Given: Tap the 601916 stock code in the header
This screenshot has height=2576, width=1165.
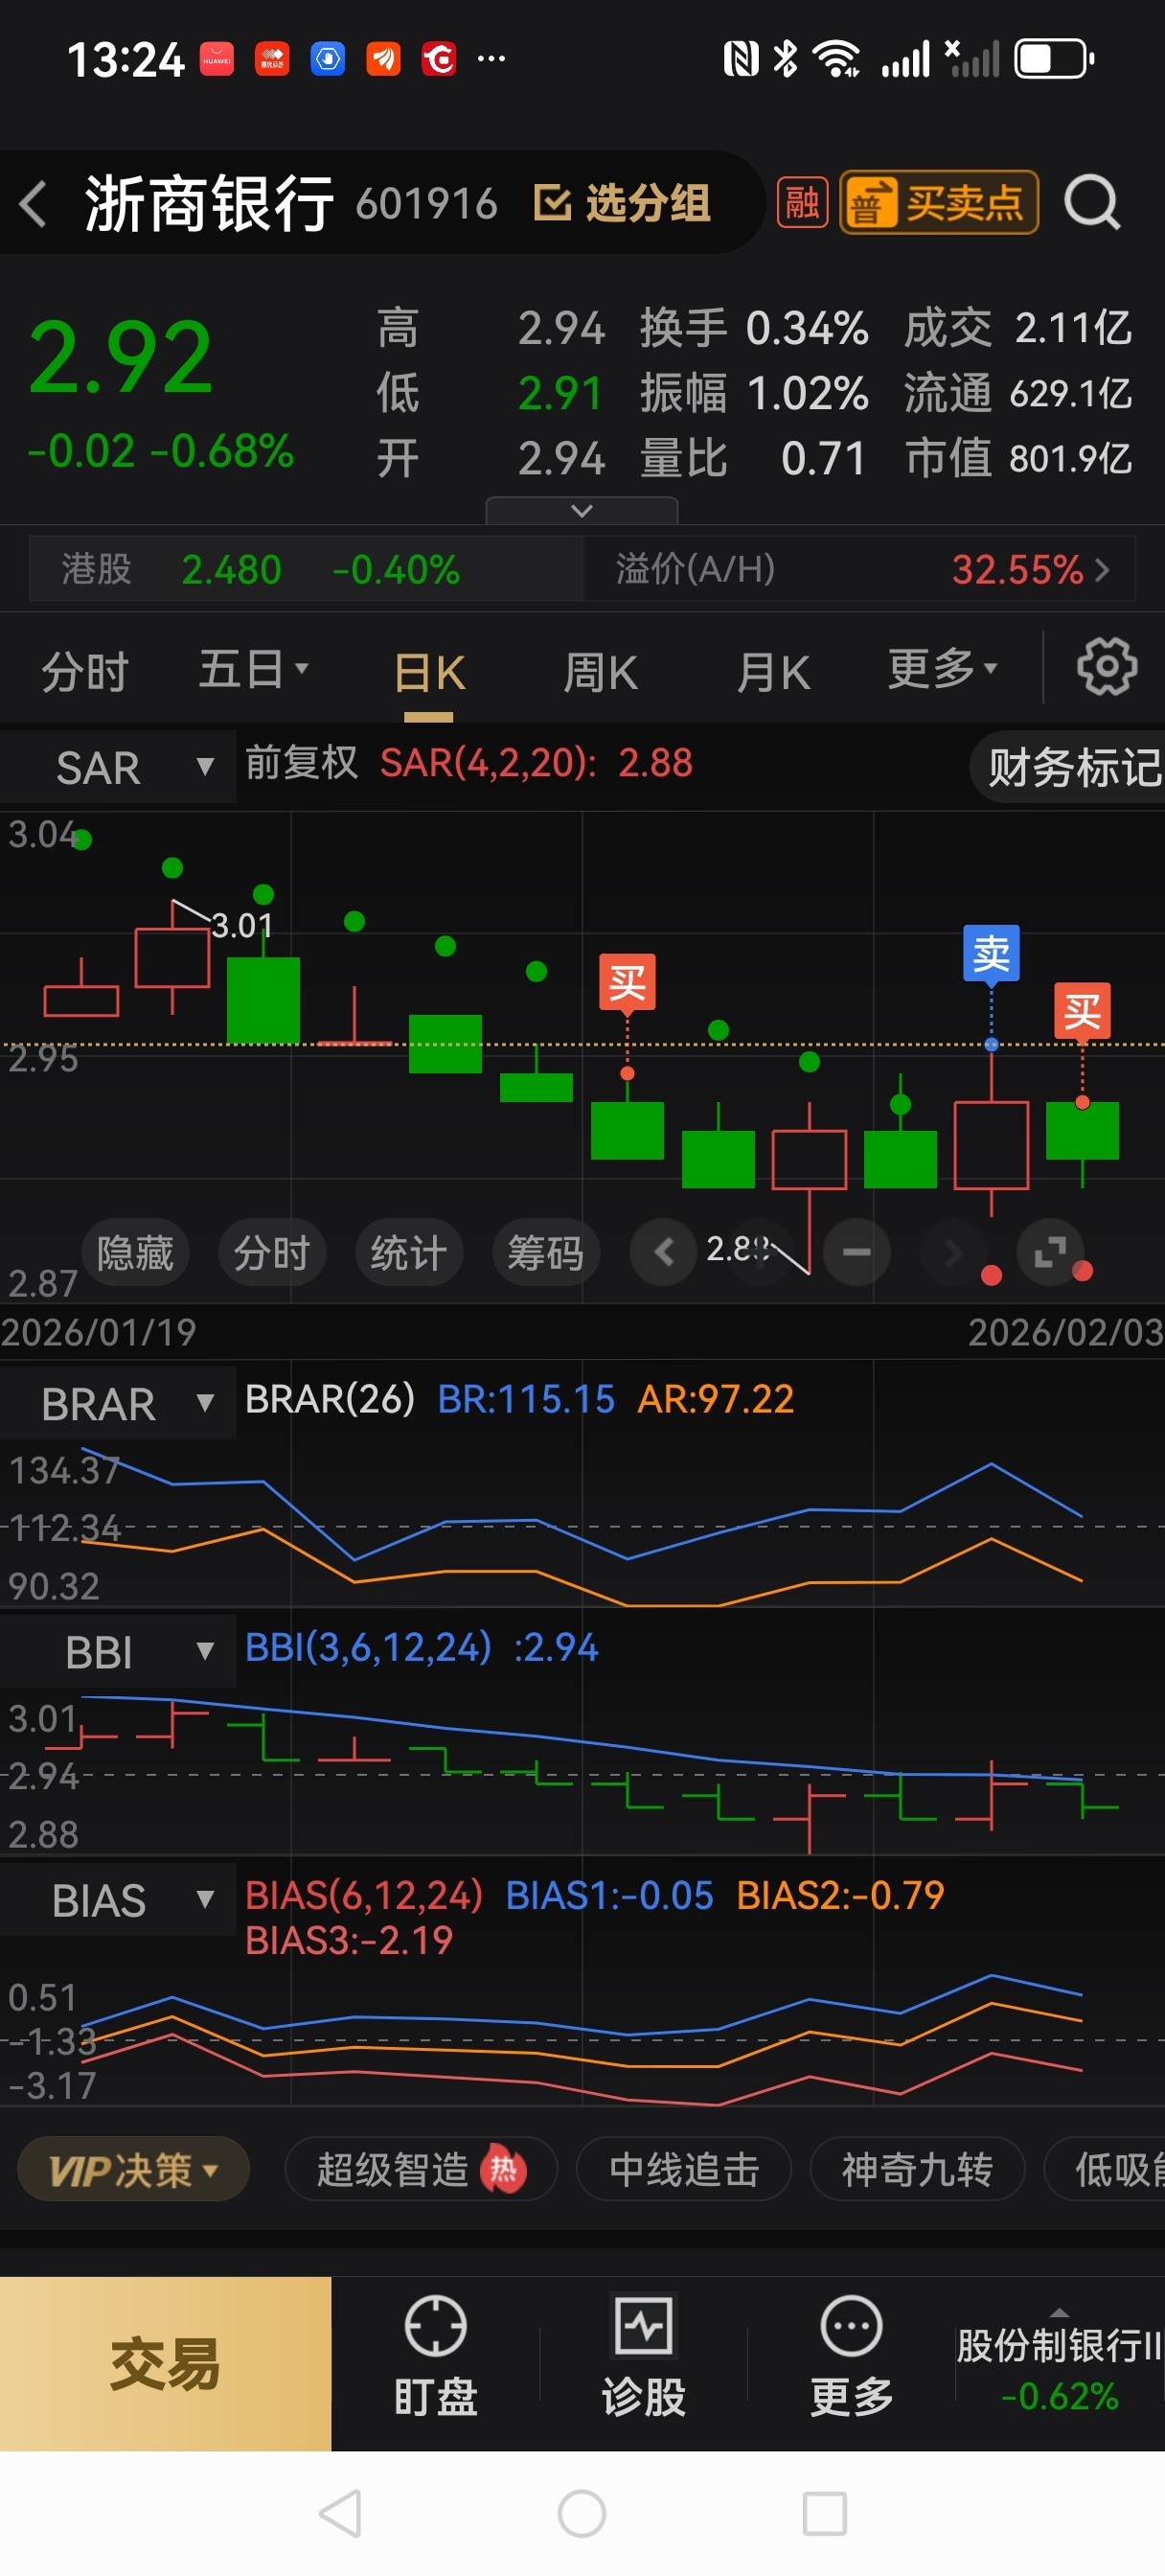Looking at the screenshot, I should [426, 204].
